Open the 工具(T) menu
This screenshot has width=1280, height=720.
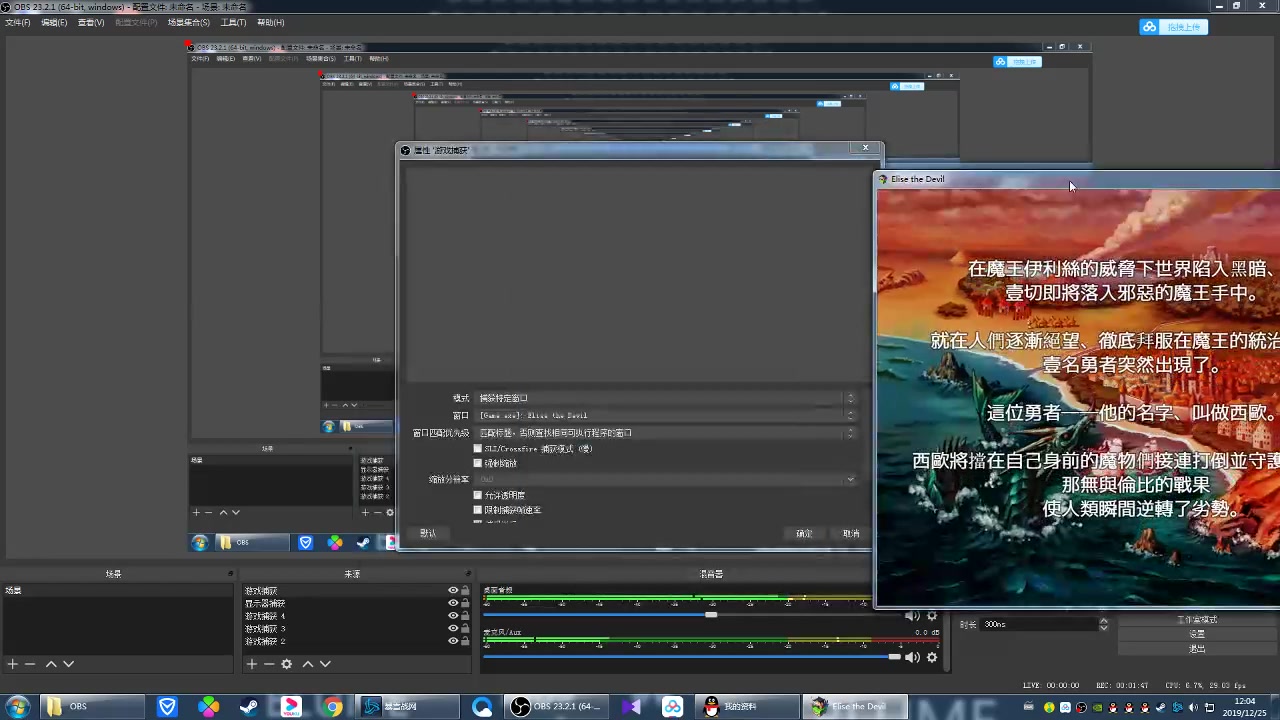point(233,22)
